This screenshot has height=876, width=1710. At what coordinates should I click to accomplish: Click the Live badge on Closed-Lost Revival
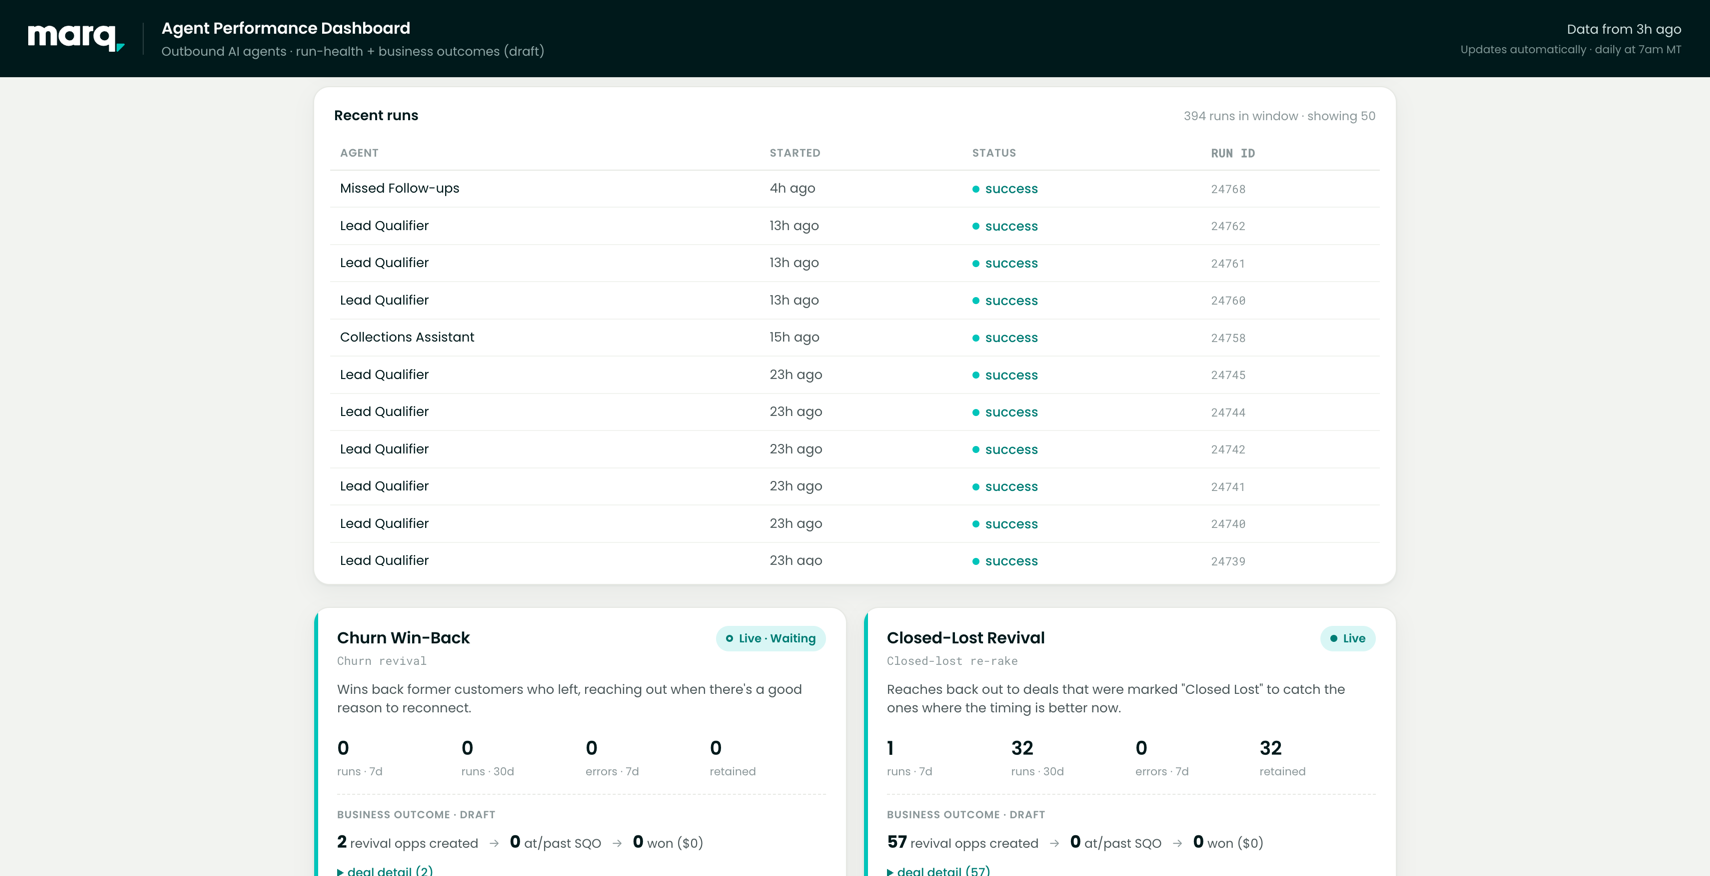point(1347,638)
